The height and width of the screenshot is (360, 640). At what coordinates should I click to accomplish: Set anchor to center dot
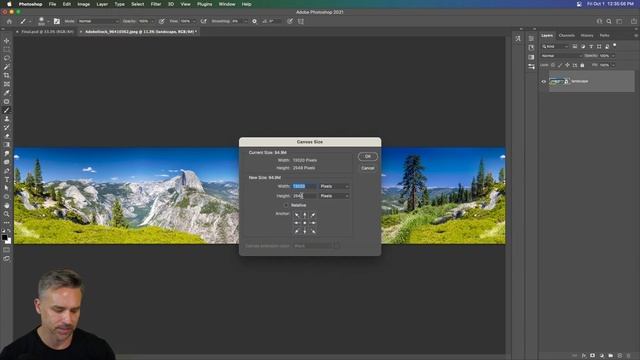tap(305, 223)
